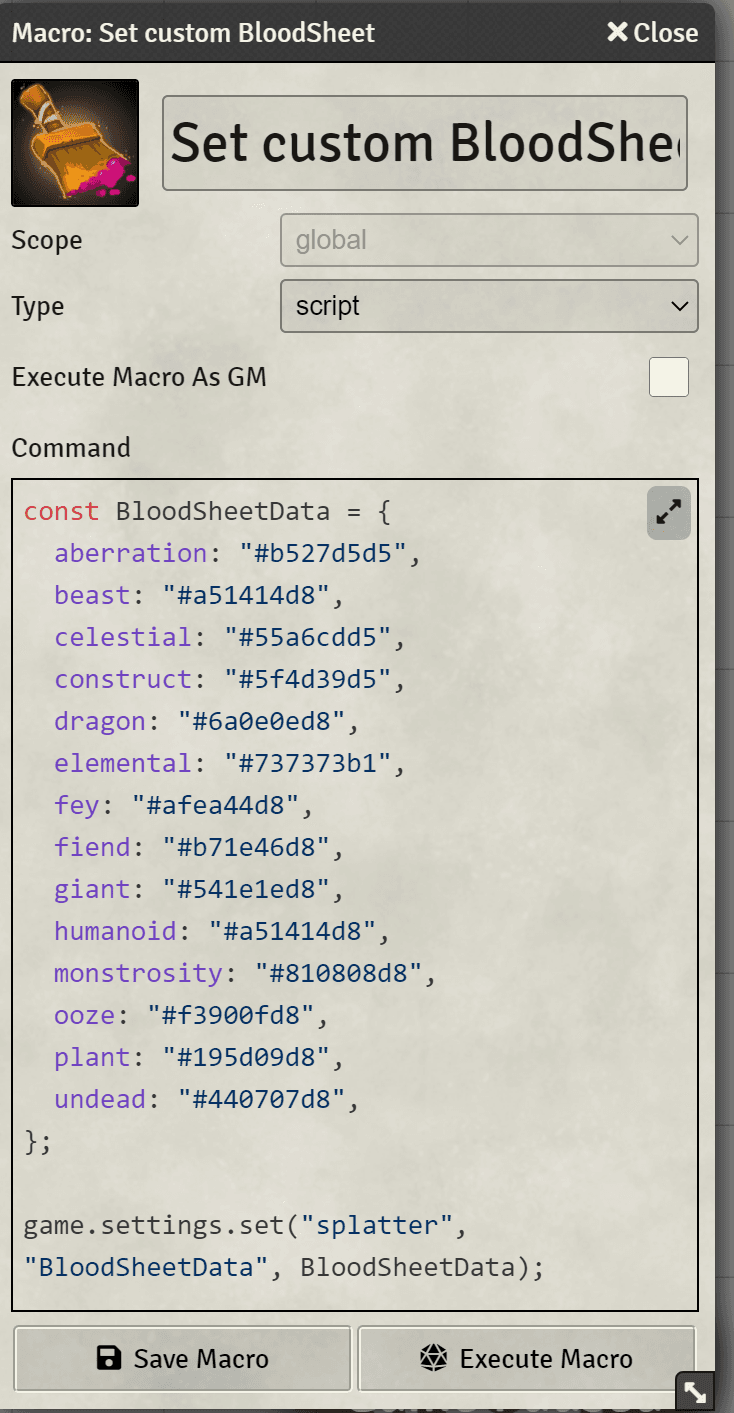Enable Execute Macro As GM checkbox
Screen dimensions: 734x1413
pos(668,377)
